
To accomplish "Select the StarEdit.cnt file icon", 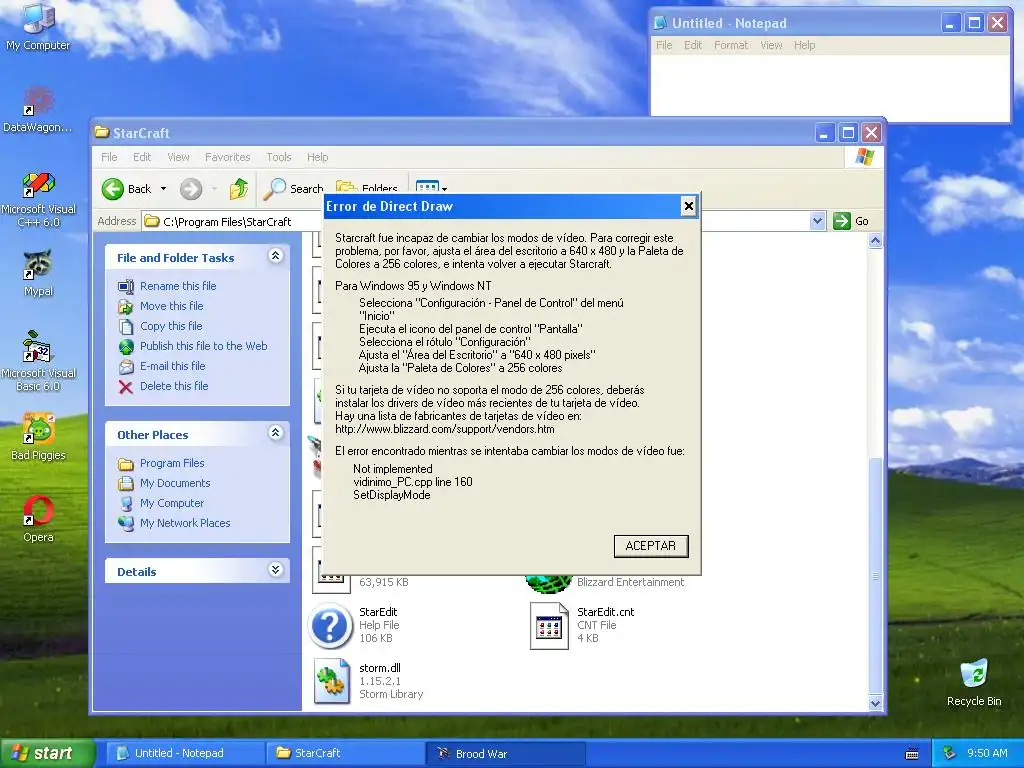I will 549,625.
